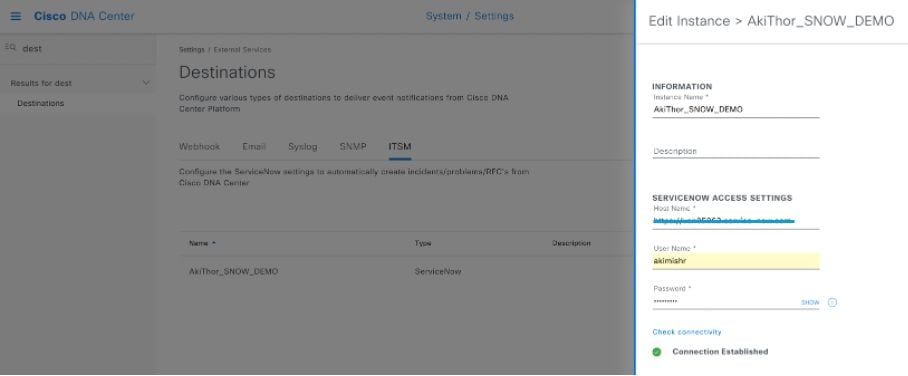This screenshot has width=908, height=376.
Task: Click the Host Name field
Action: point(735,221)
